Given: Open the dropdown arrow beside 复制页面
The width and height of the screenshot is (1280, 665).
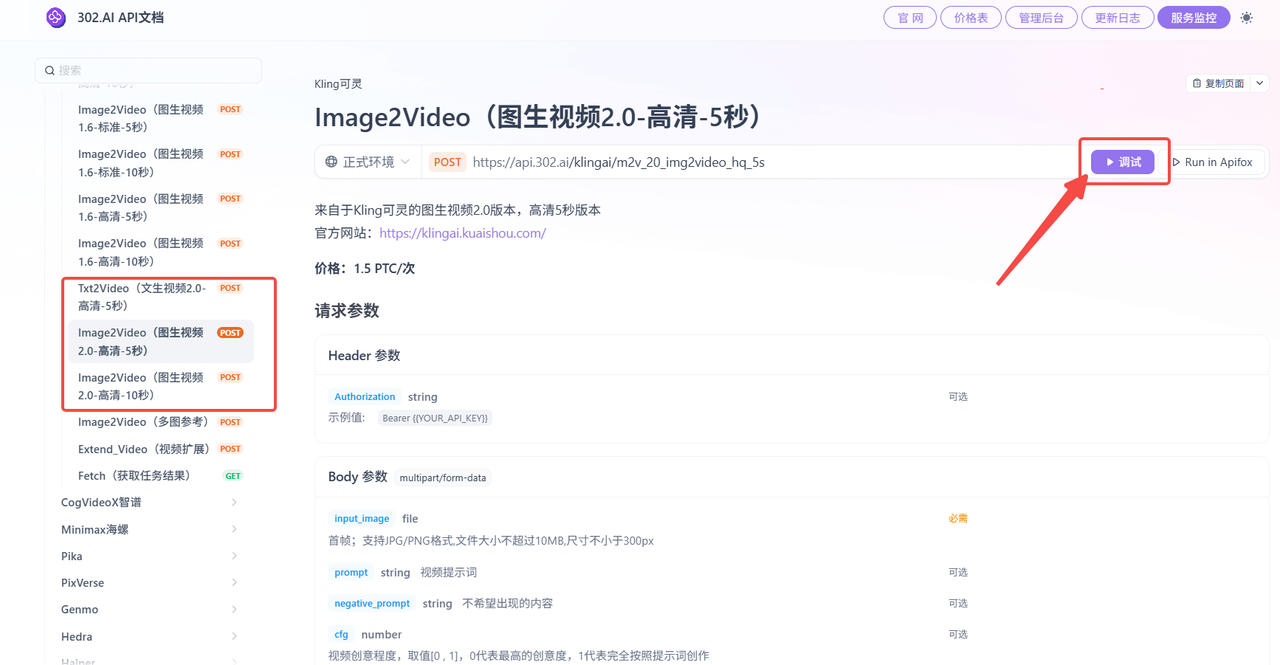Looking at the screenshot, I should 1259,84.
